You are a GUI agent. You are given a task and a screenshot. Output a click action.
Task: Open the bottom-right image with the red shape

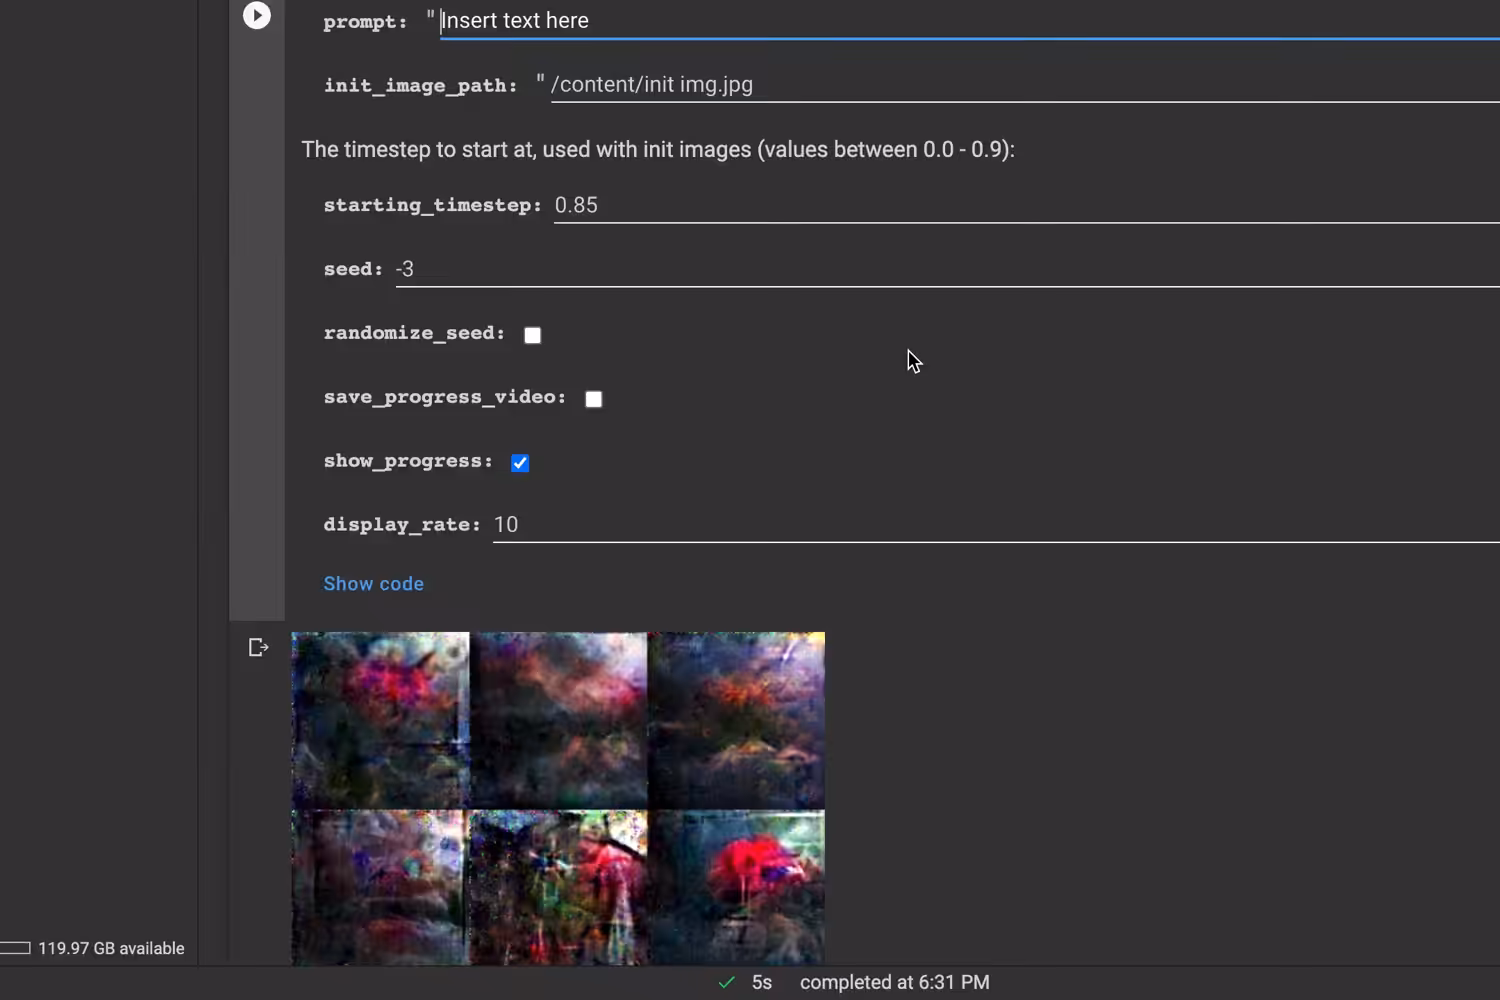point(736,888)
